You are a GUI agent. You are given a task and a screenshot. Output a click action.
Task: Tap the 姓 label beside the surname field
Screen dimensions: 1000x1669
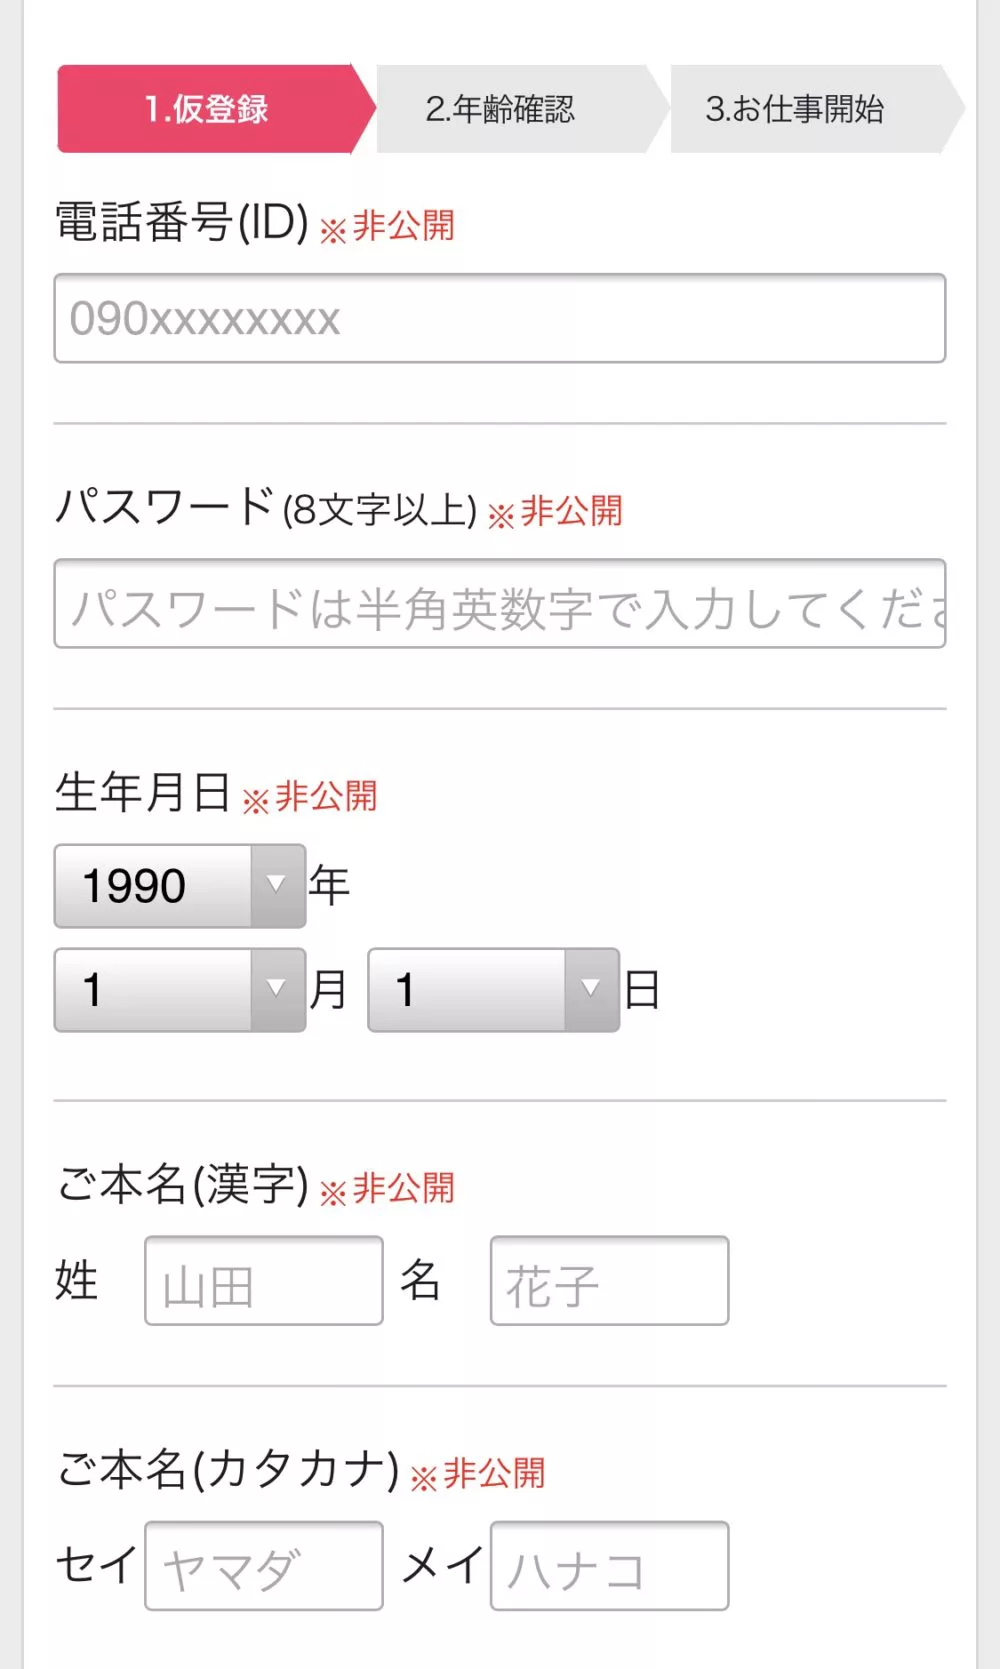77,1281
